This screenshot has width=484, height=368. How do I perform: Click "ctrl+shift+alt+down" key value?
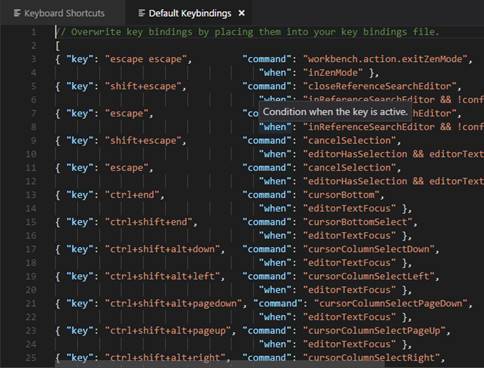pyautogui.click(x=162, y=249)
